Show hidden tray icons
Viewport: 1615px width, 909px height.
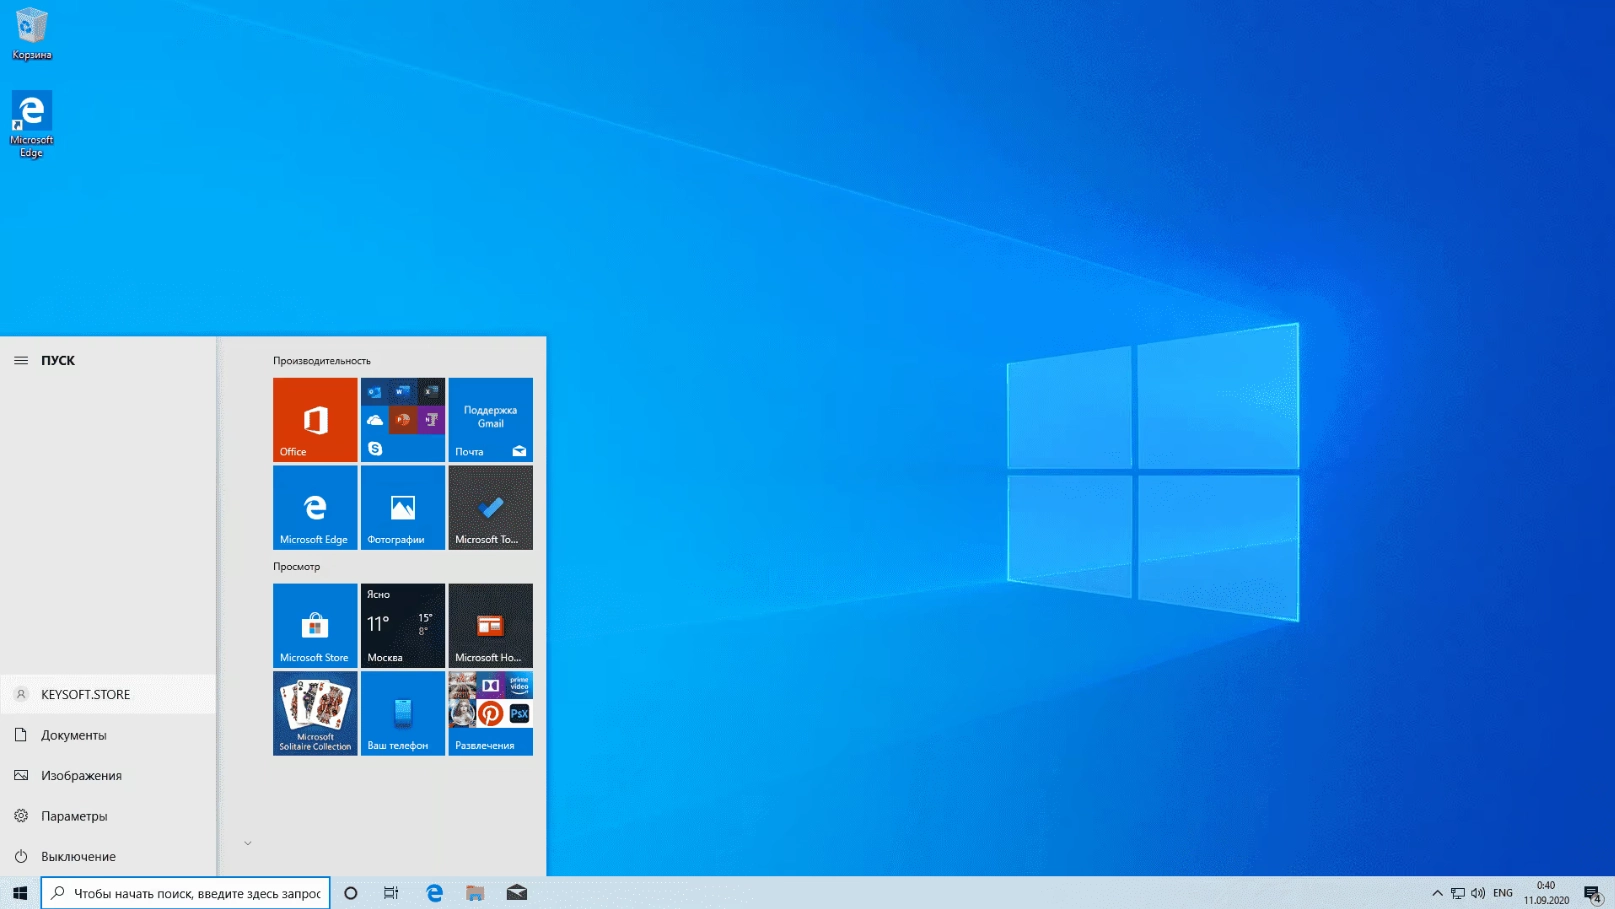coord(1436,892)
